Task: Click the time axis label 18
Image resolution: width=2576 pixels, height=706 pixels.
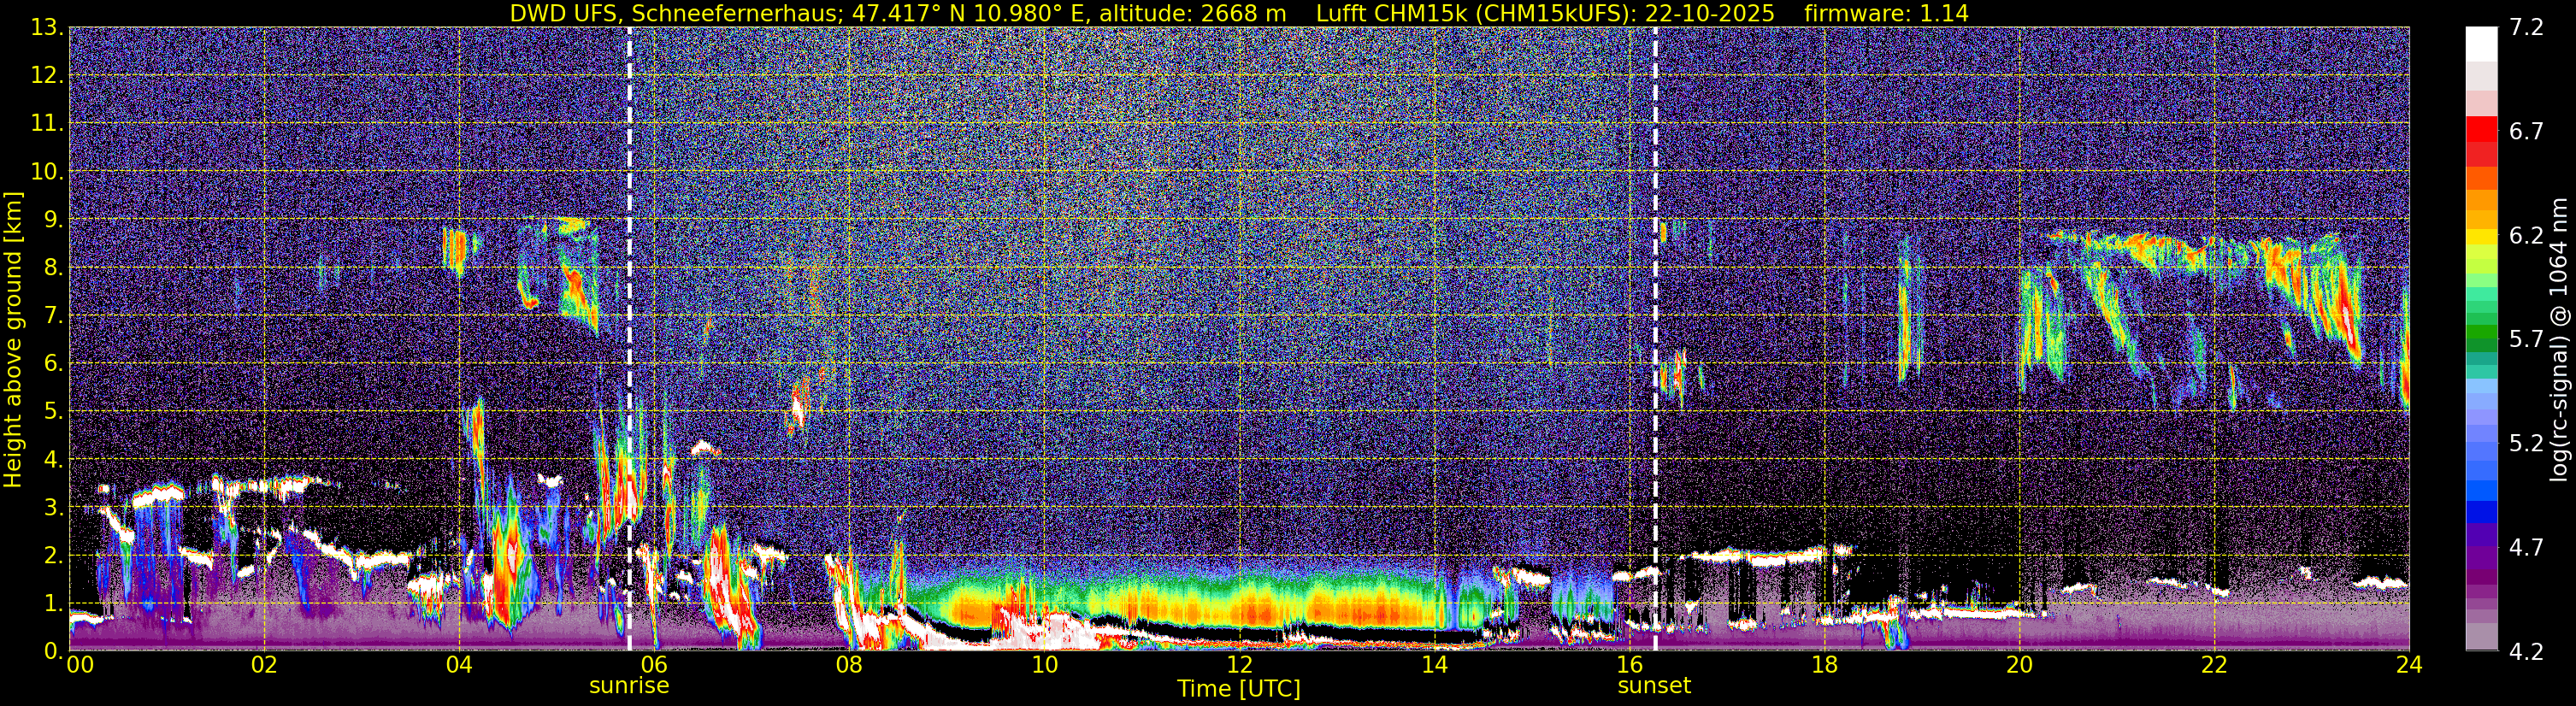Action: (x=1824, y=665)
